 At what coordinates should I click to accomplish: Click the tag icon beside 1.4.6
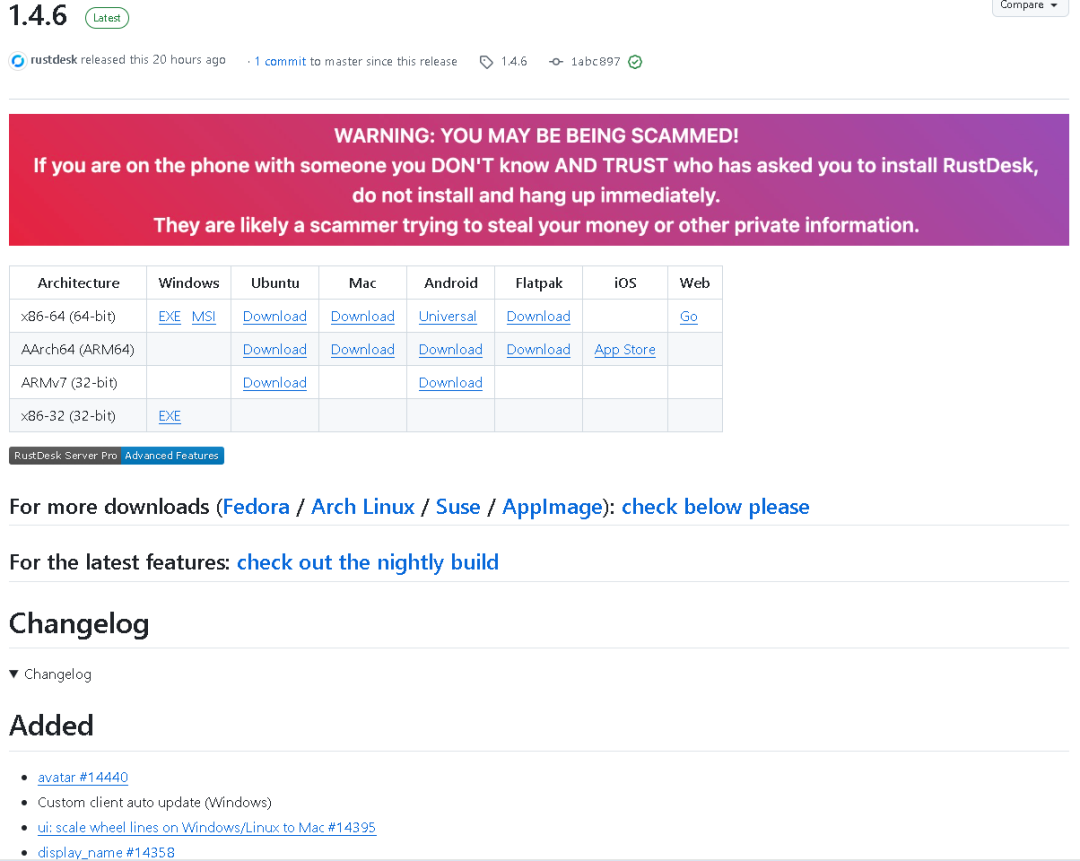tap(486, 62)
